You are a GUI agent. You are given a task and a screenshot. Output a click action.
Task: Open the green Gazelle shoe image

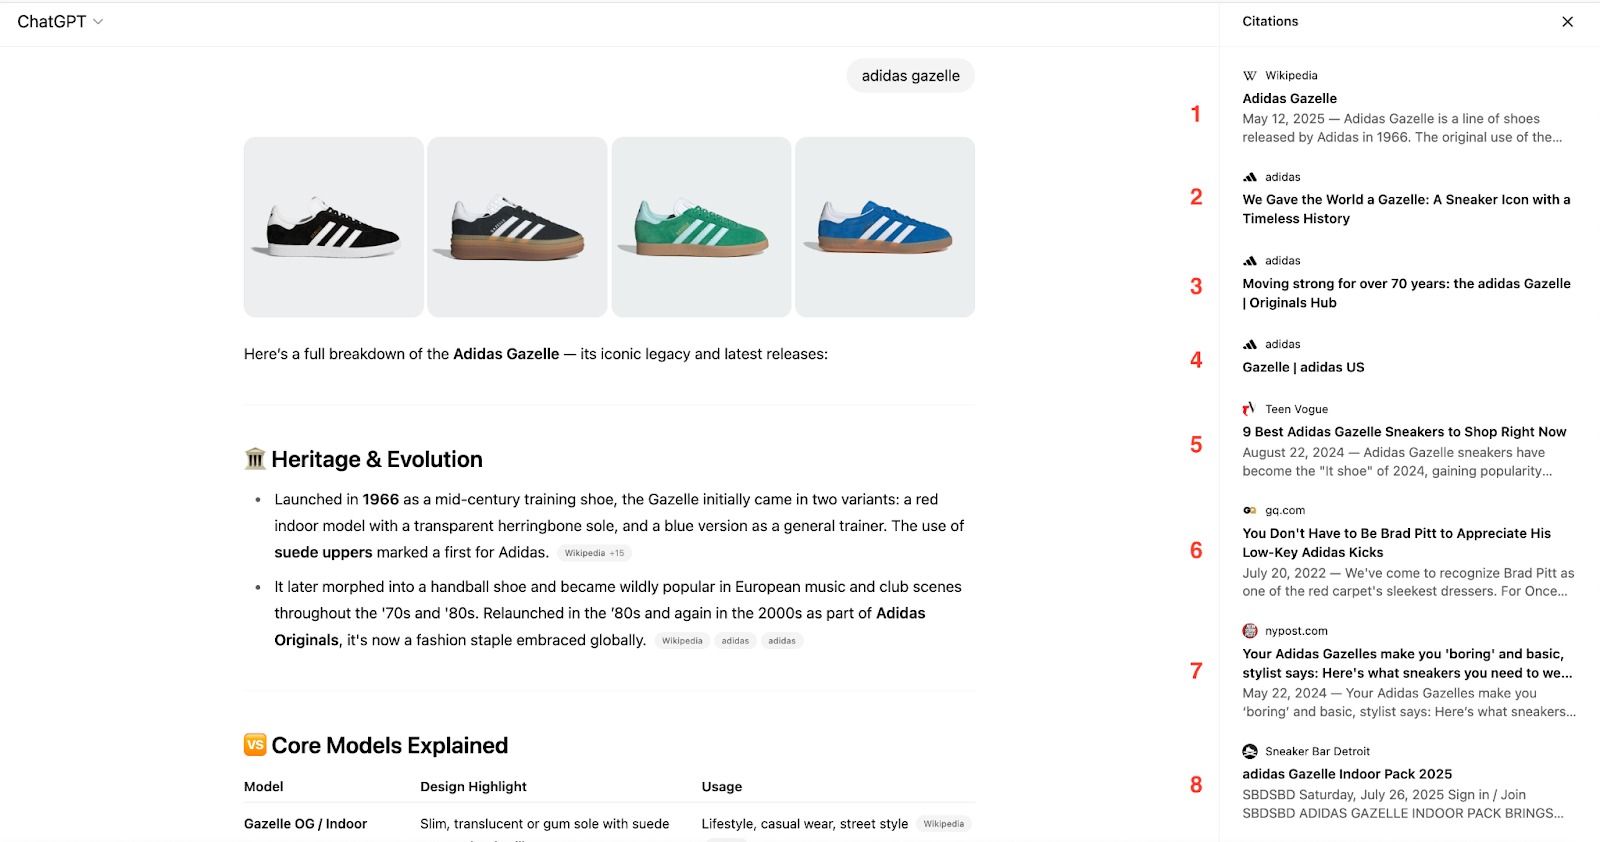pos(701,227)
